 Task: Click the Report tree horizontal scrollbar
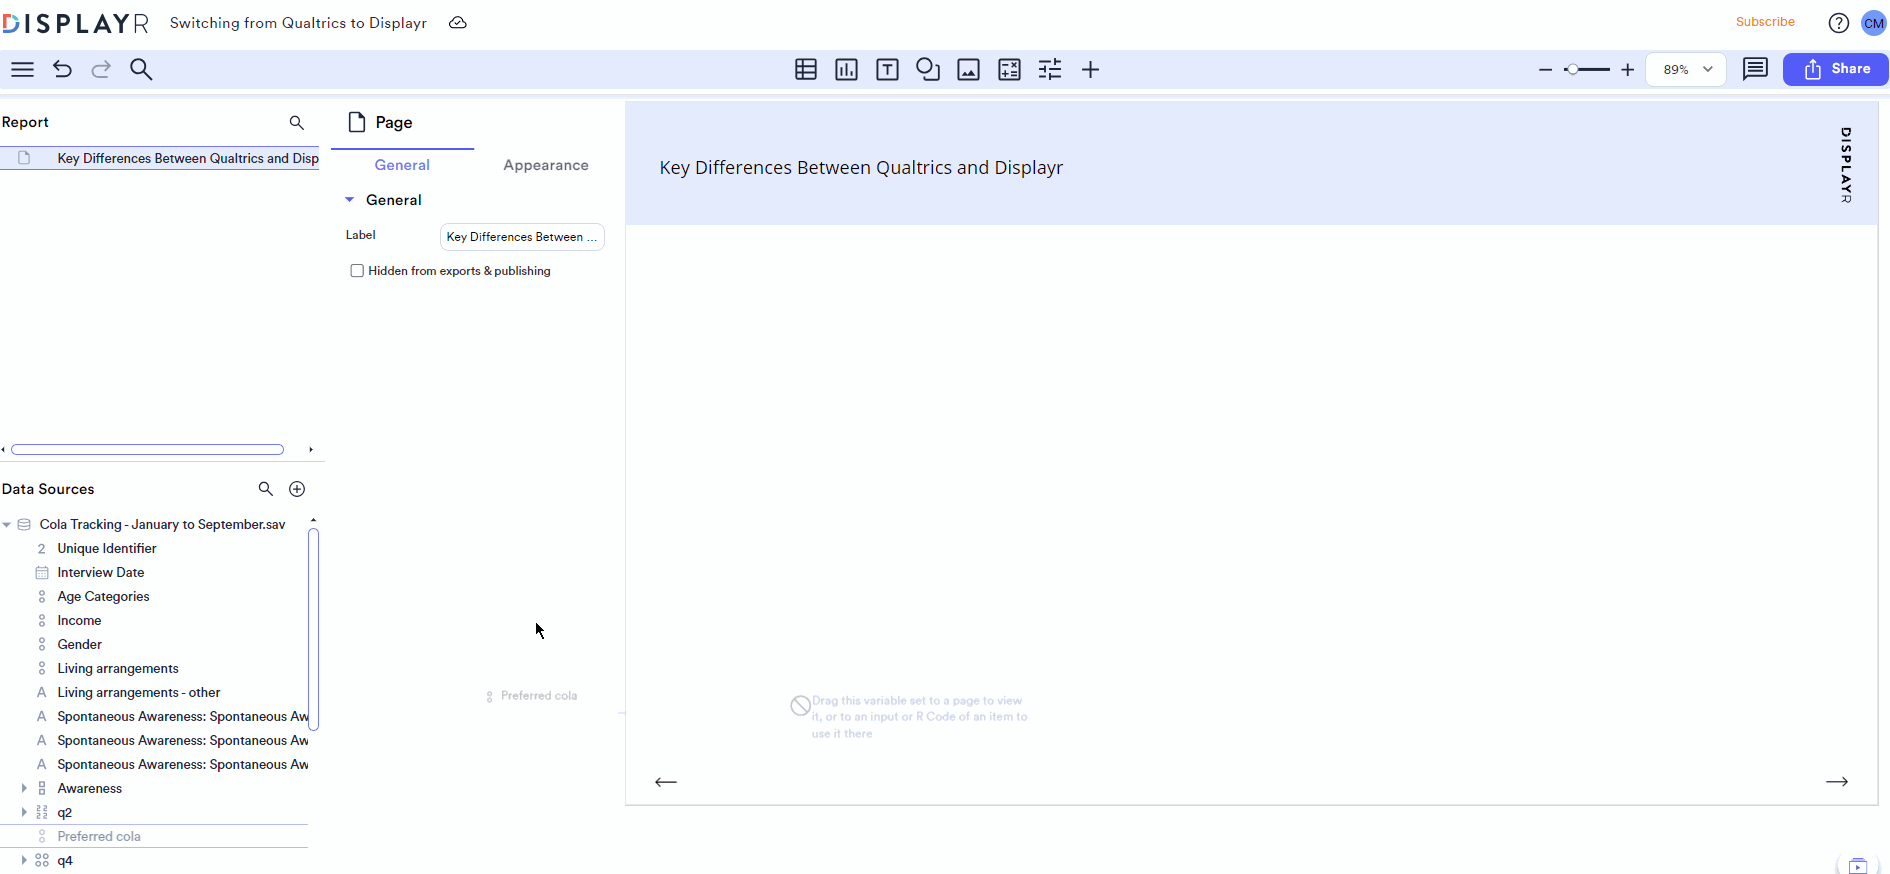tap(148, 449)
